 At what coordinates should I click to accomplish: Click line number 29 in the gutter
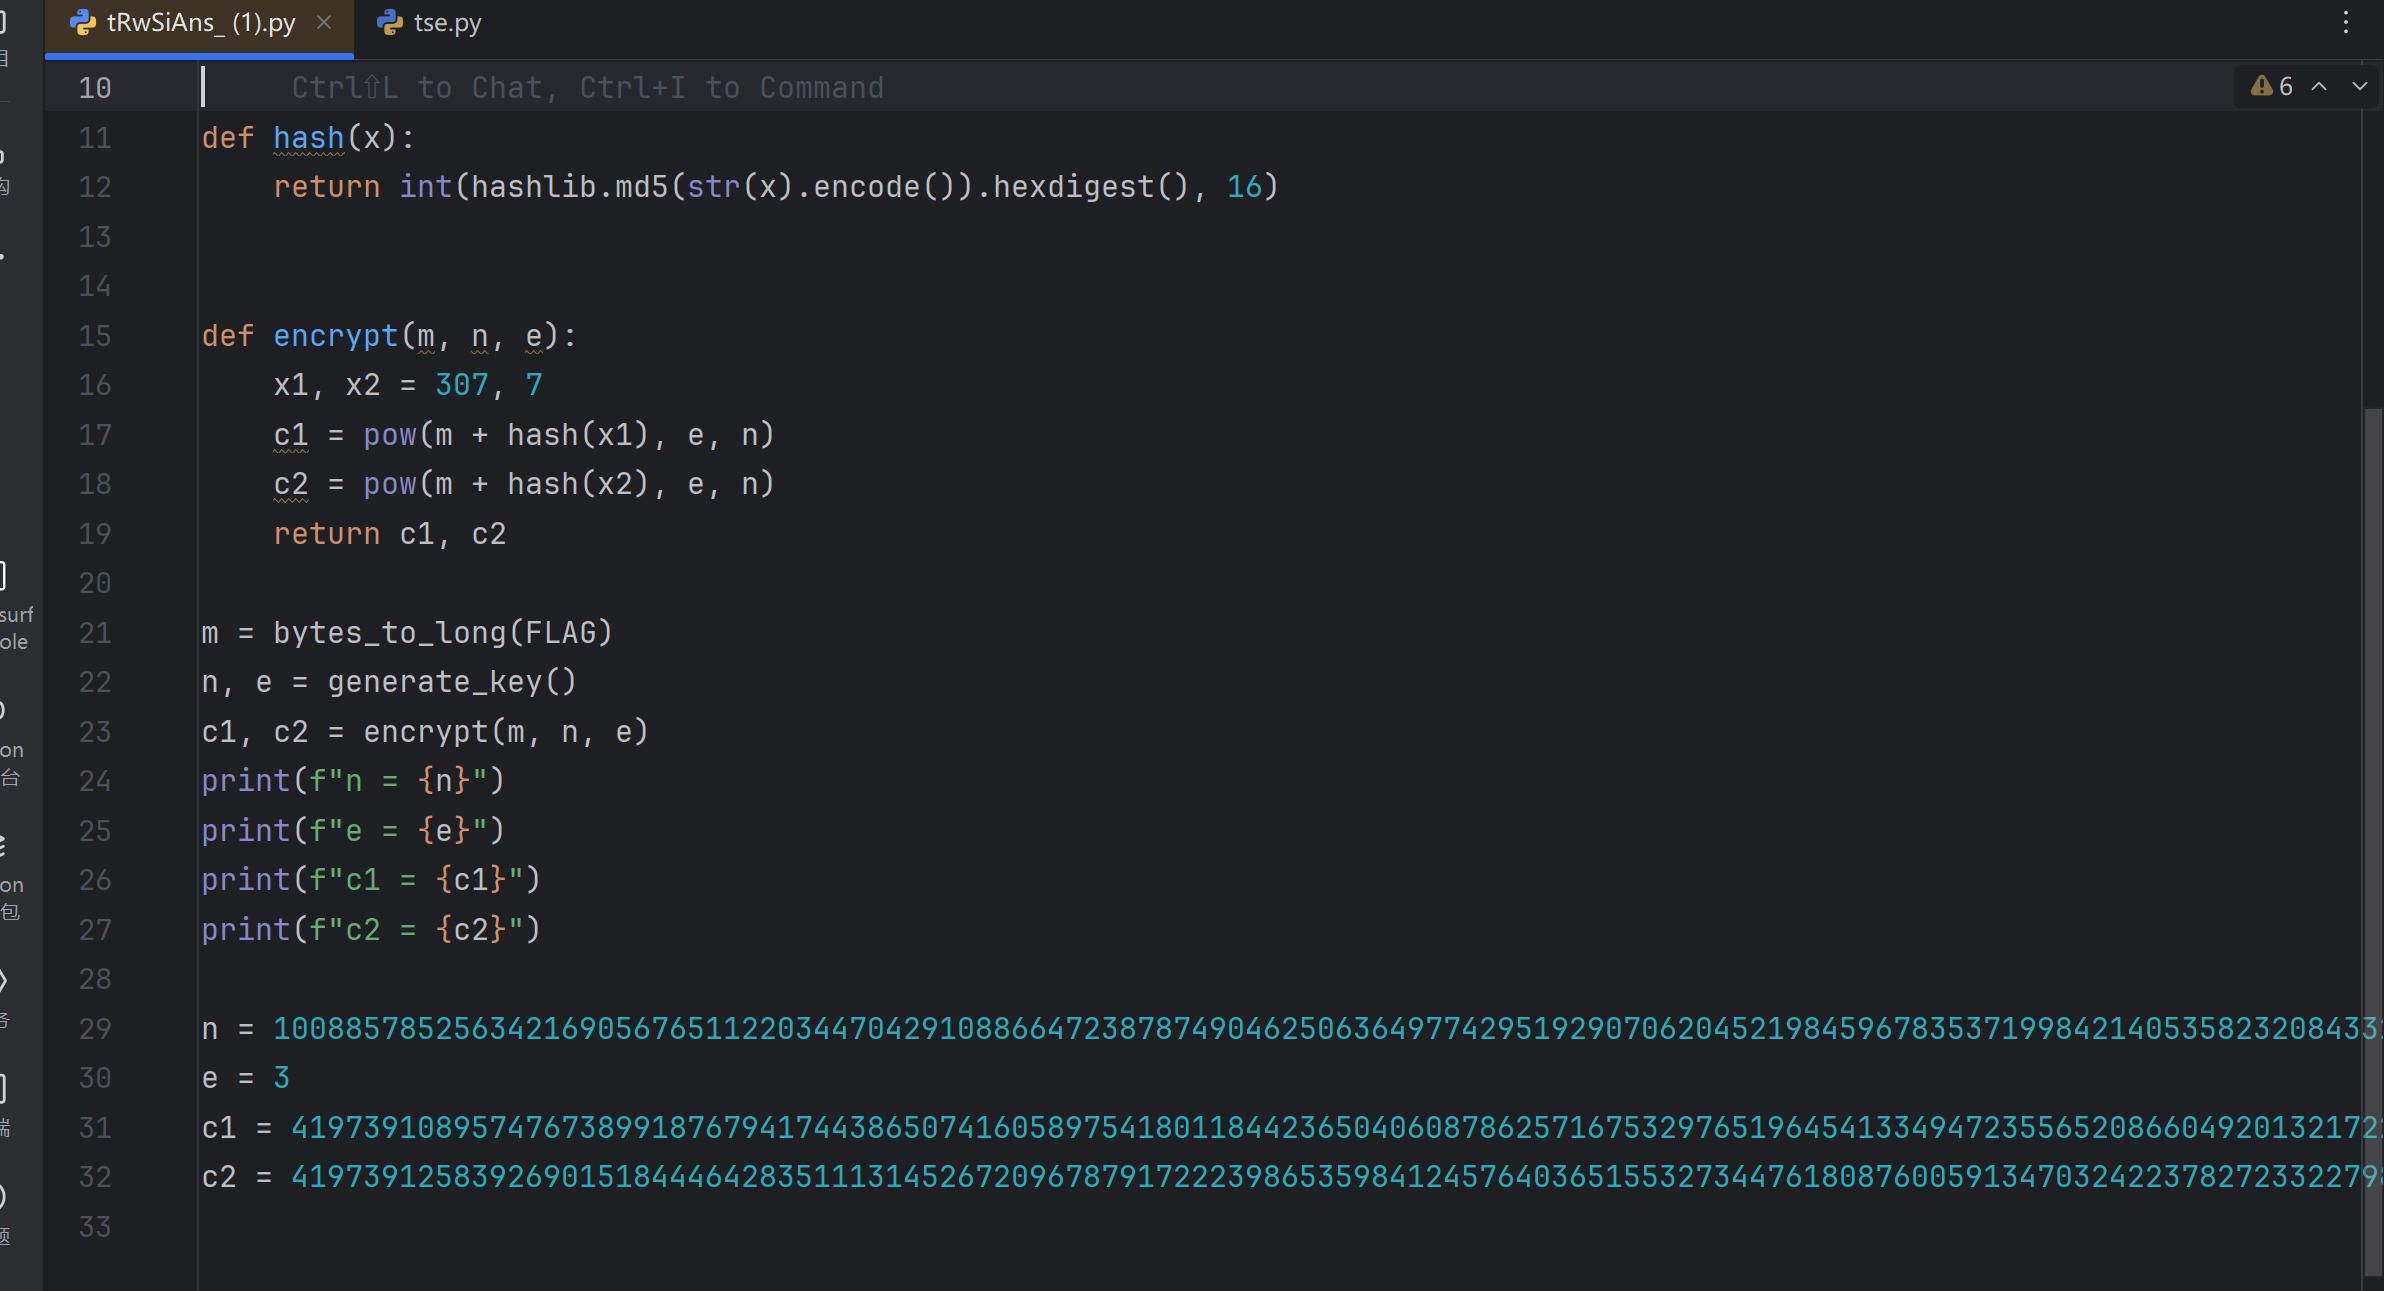pos(95,1029)
